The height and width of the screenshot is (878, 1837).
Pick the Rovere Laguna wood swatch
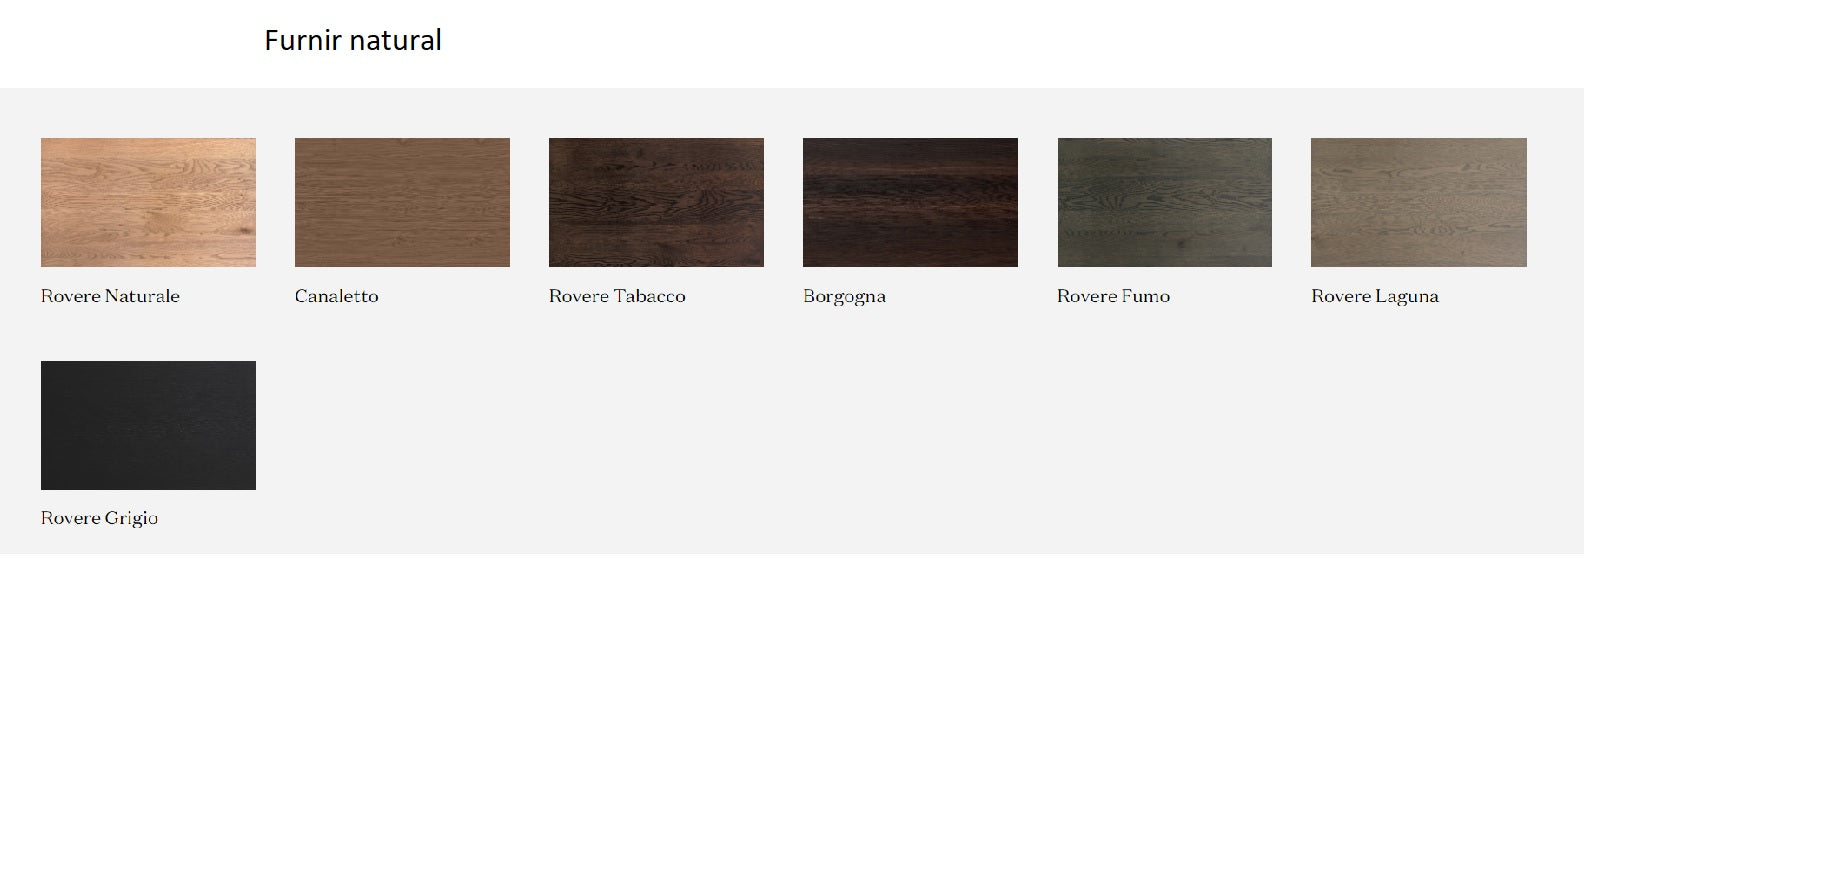coord(1418,202)
